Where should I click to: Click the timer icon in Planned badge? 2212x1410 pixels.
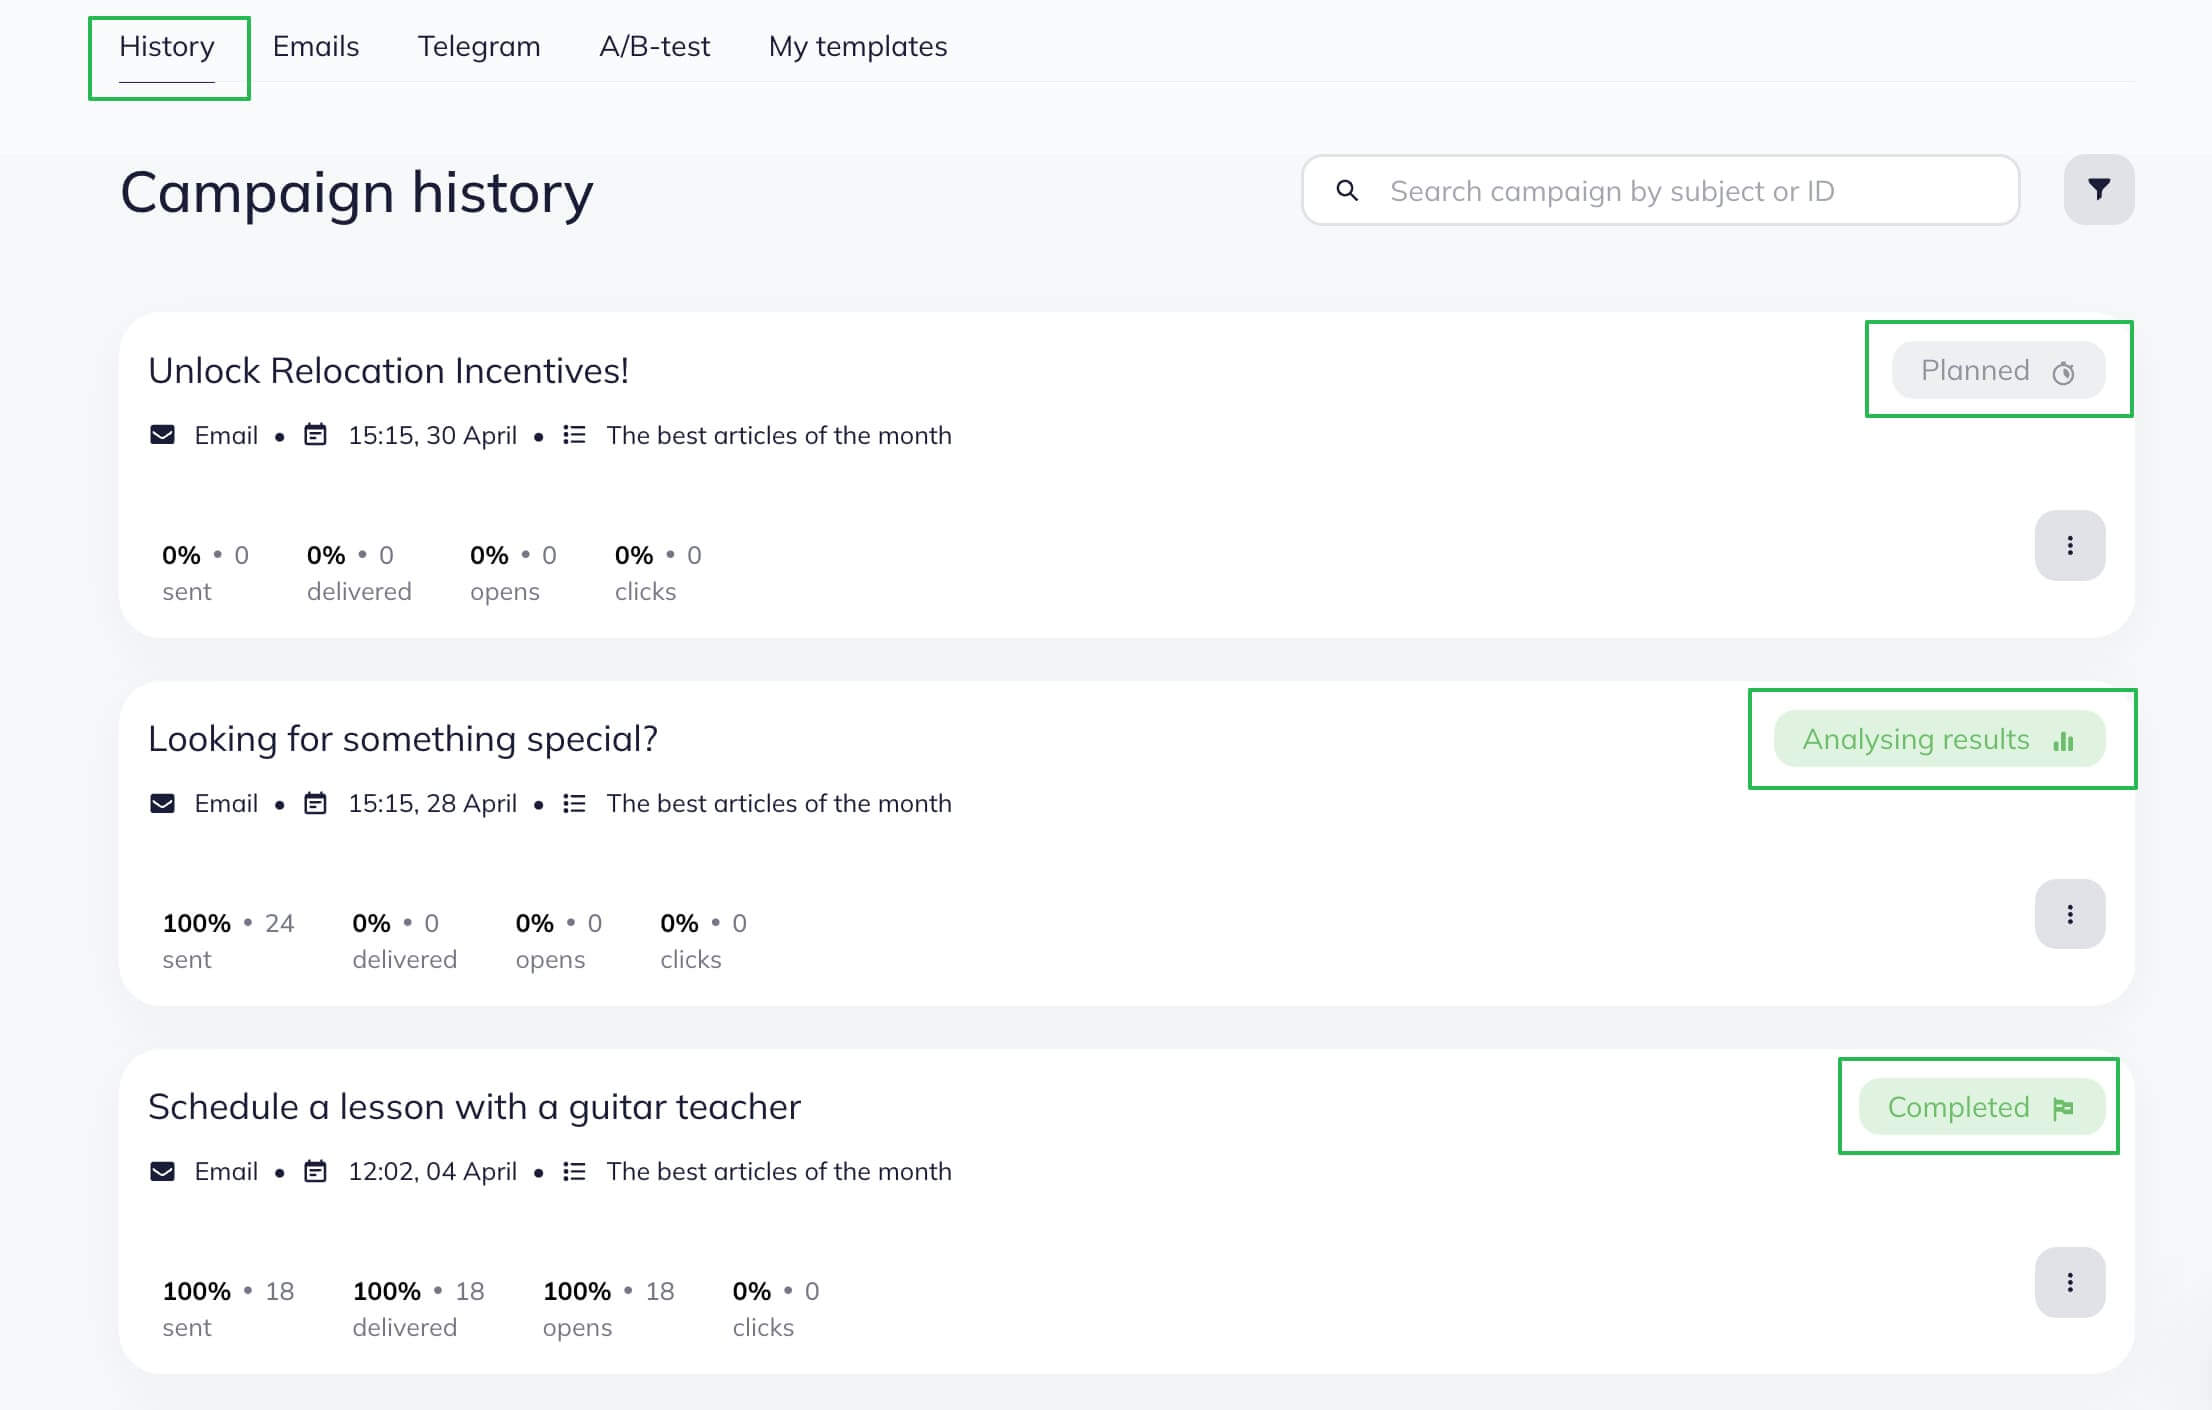point(2063,372)
